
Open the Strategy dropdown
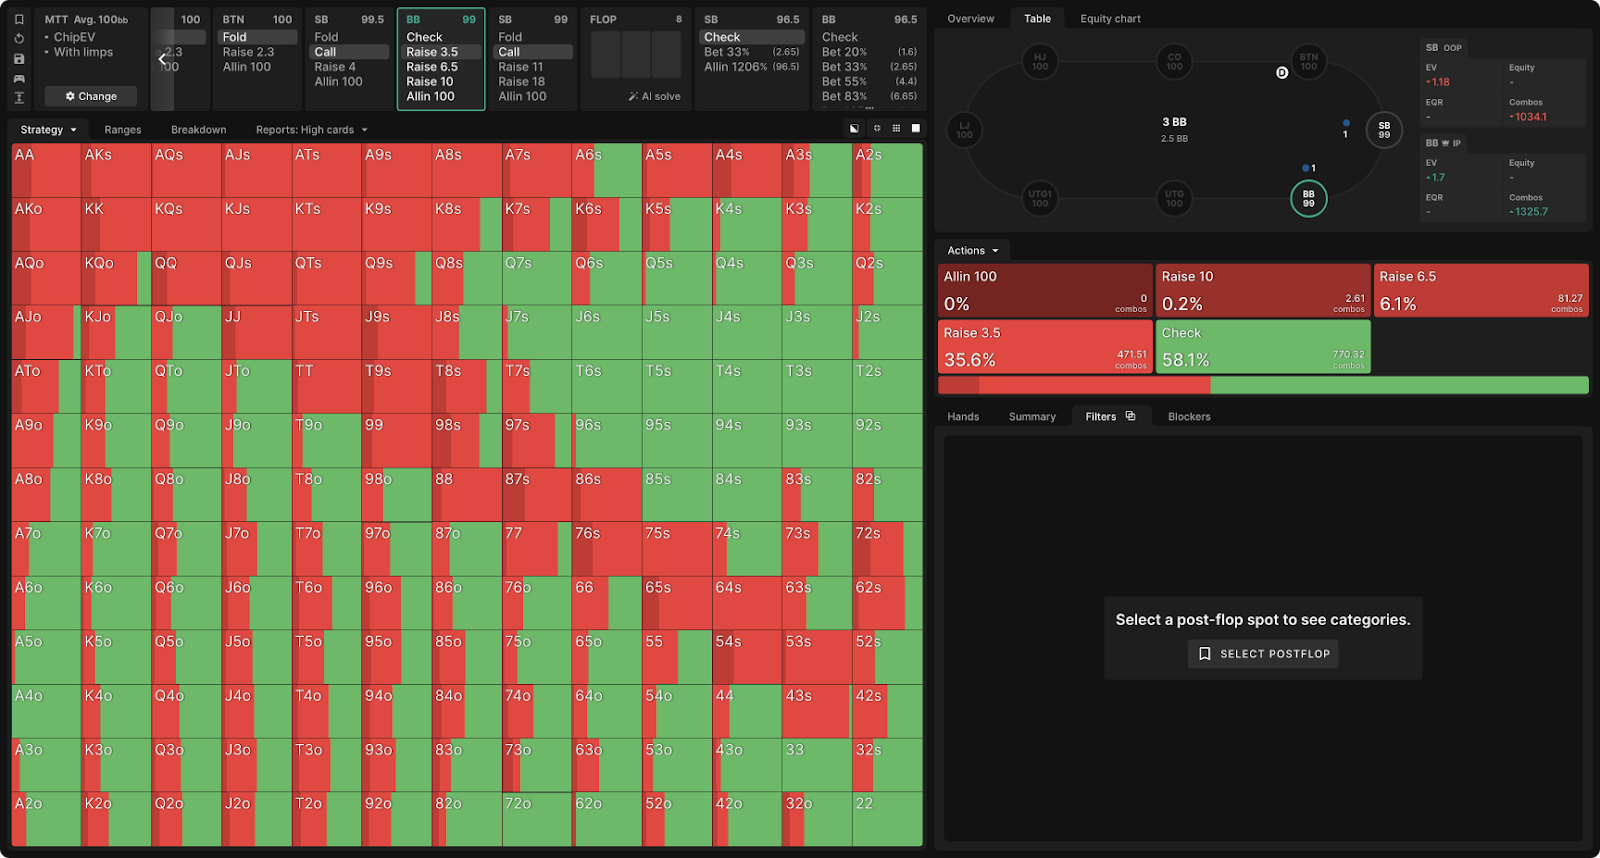tap(48, 130)
